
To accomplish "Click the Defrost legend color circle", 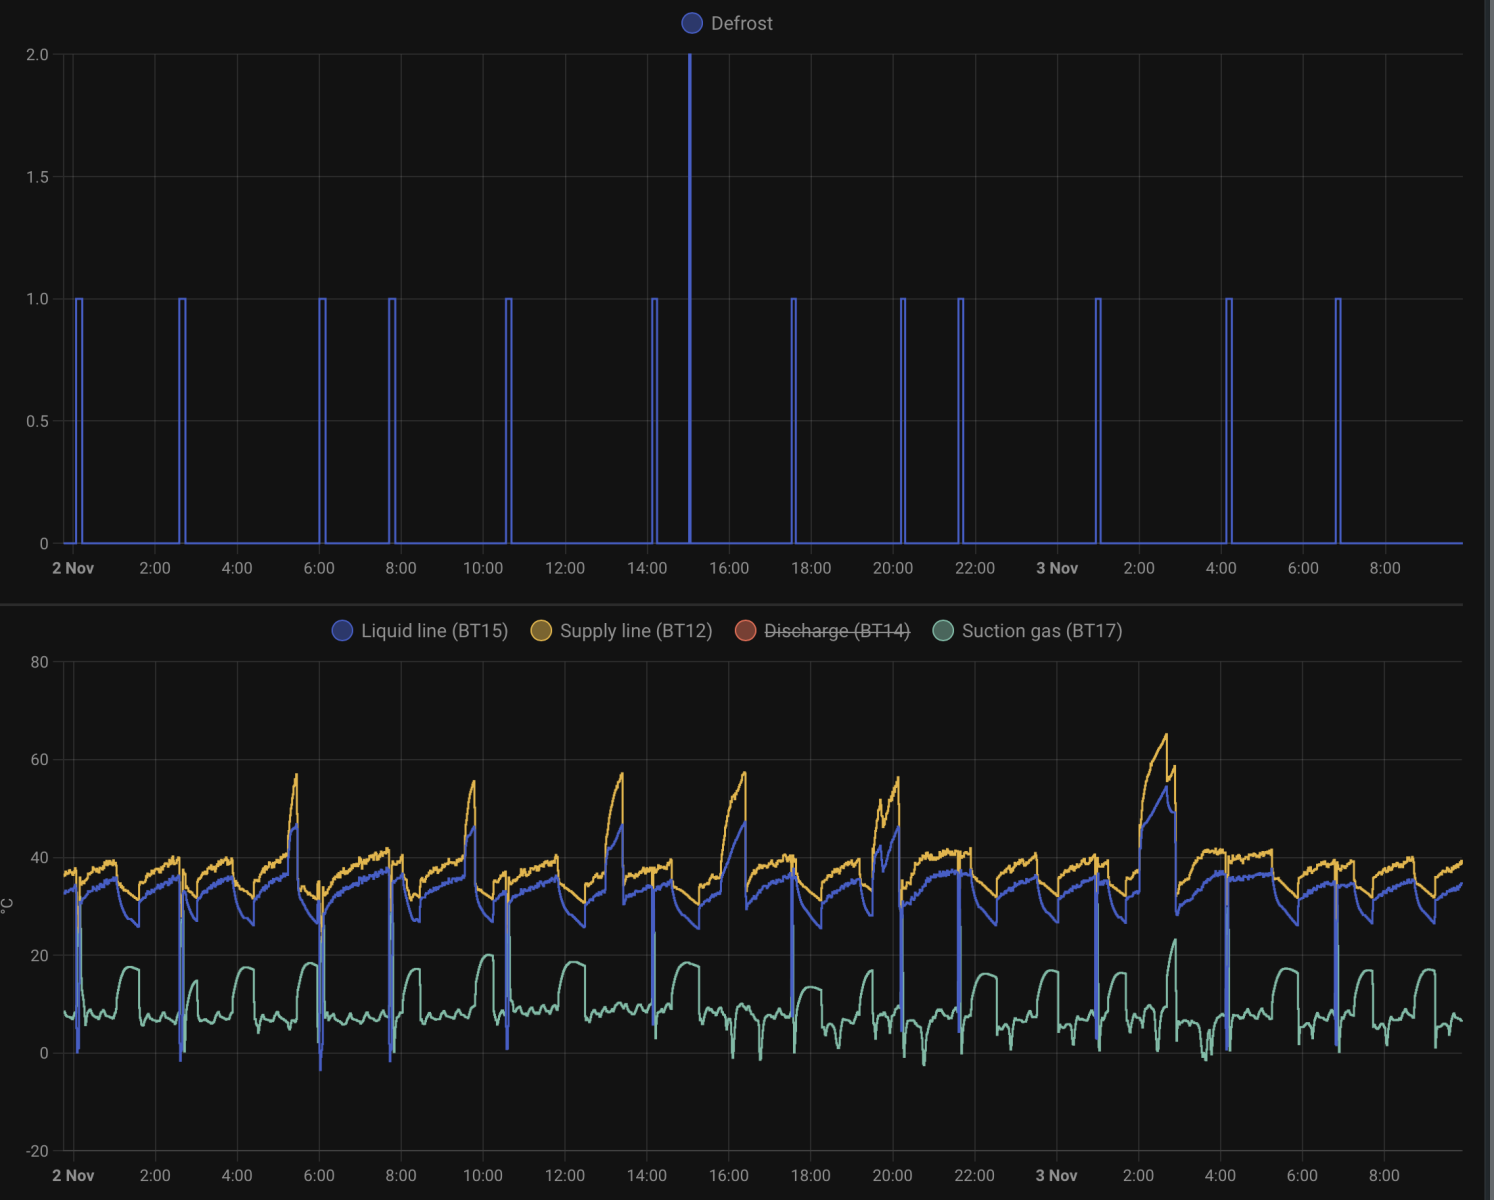I will click(x=691, y=23).
